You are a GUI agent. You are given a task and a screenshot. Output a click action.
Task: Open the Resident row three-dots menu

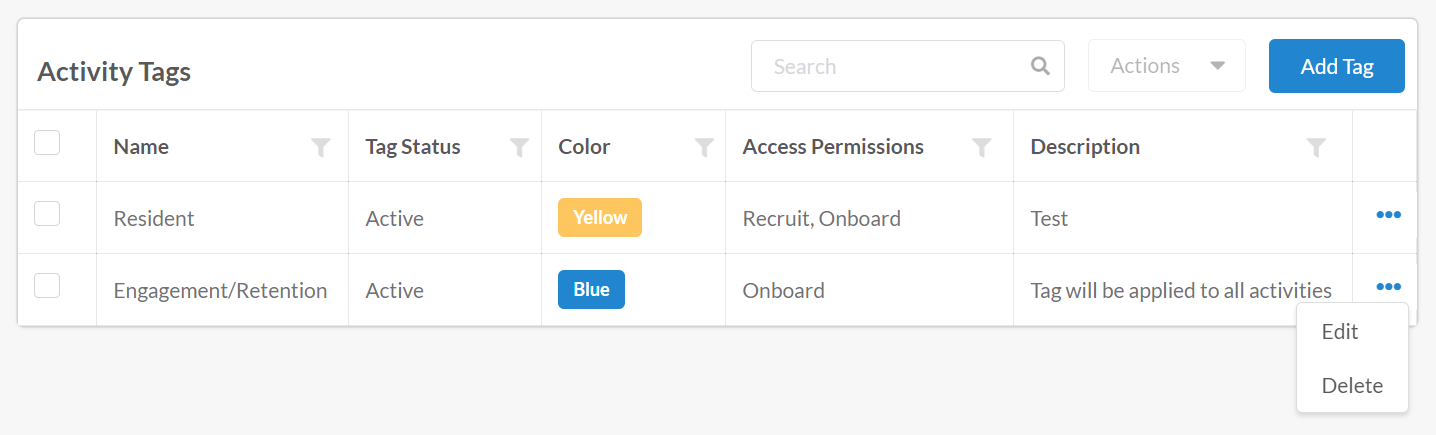point(1388,215)
